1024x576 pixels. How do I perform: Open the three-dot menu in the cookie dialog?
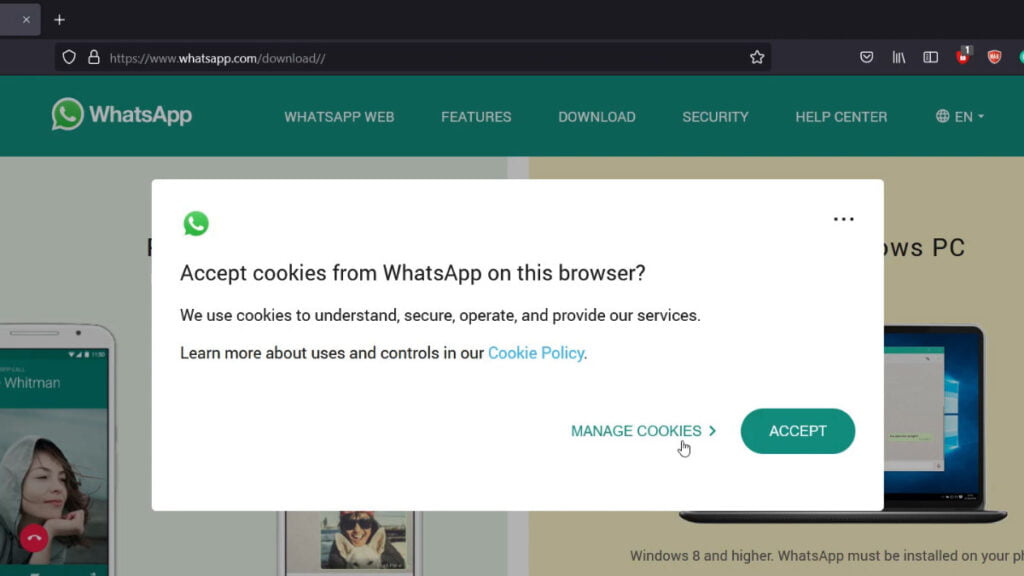coord(843,218)
